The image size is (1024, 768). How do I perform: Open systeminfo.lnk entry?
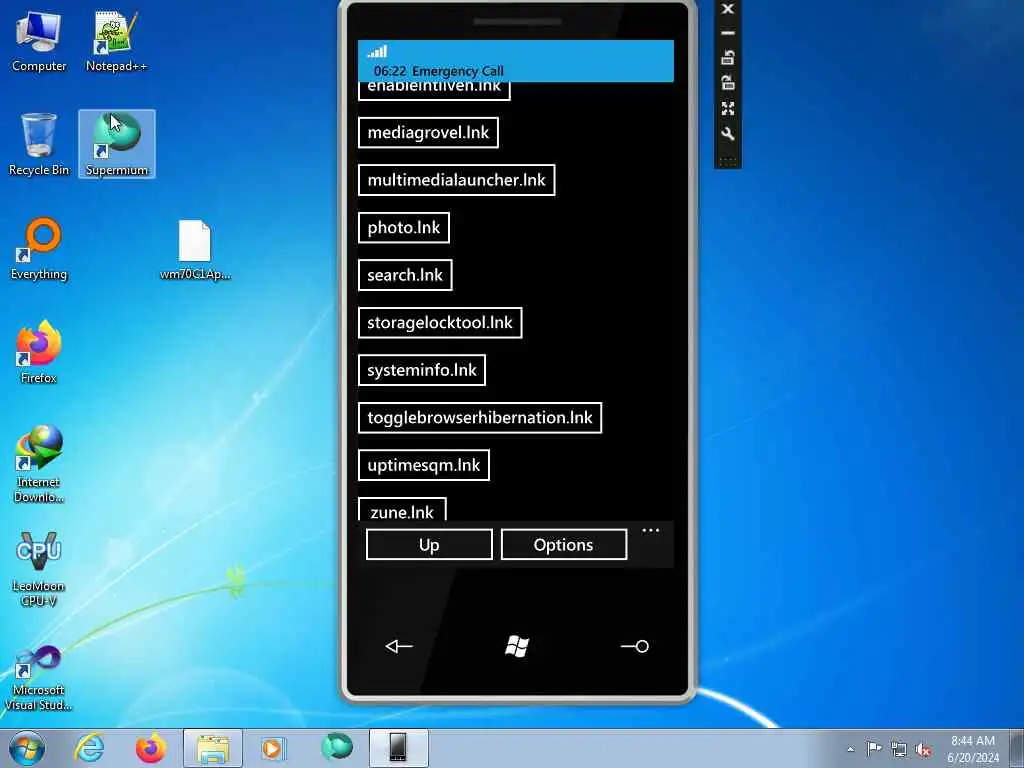tap(422, 370)
